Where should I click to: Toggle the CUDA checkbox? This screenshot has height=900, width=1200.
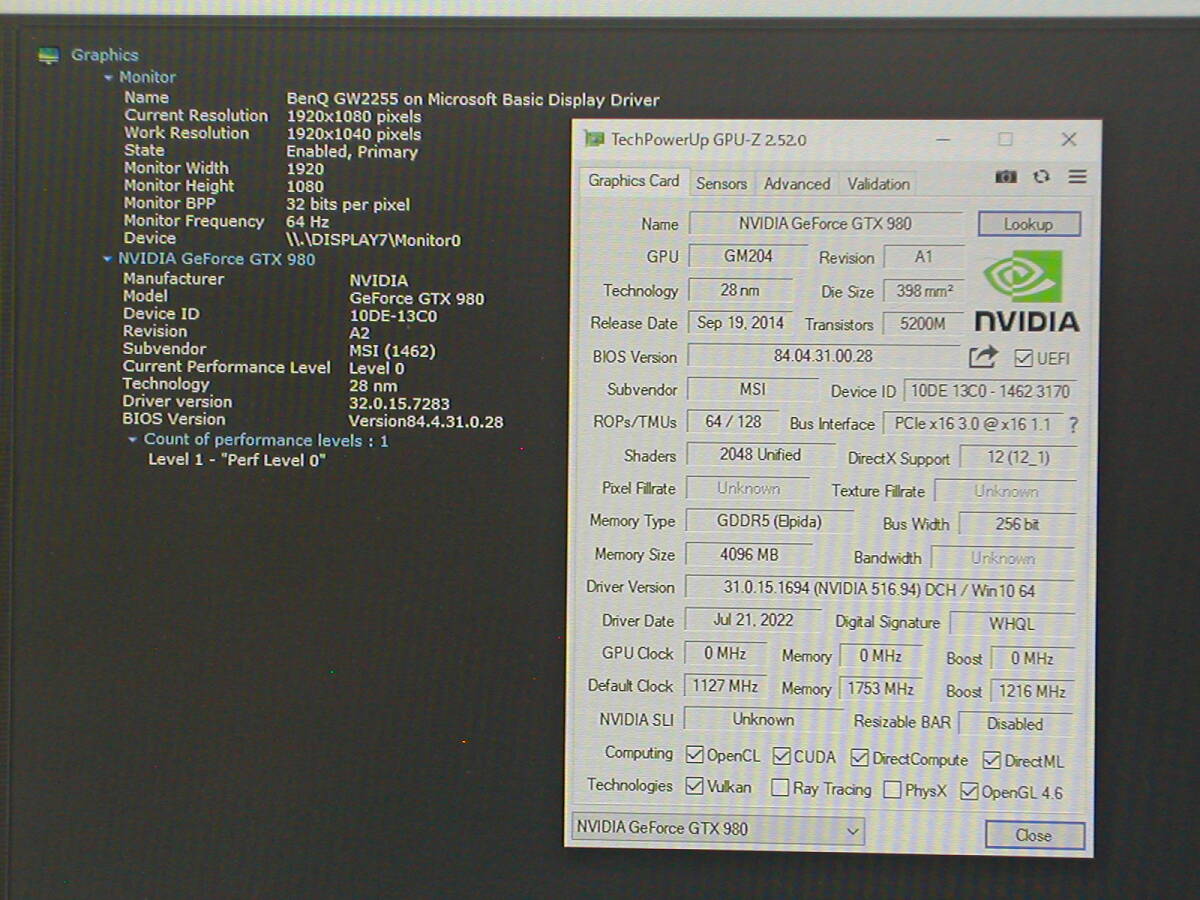(x=782, y=756)
